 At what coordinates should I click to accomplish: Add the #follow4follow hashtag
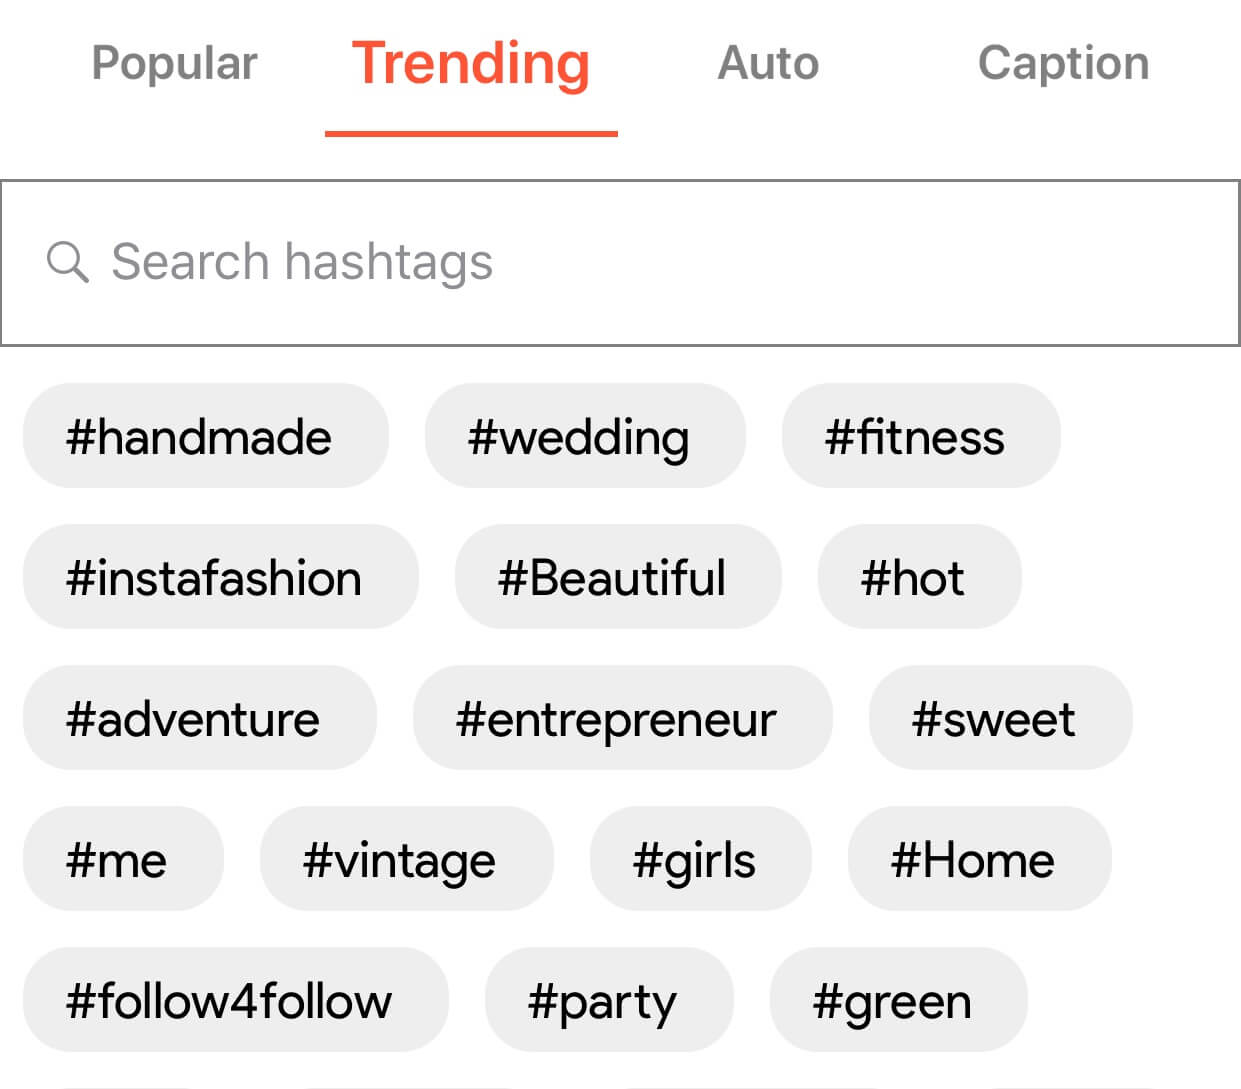coord(235,1000)
